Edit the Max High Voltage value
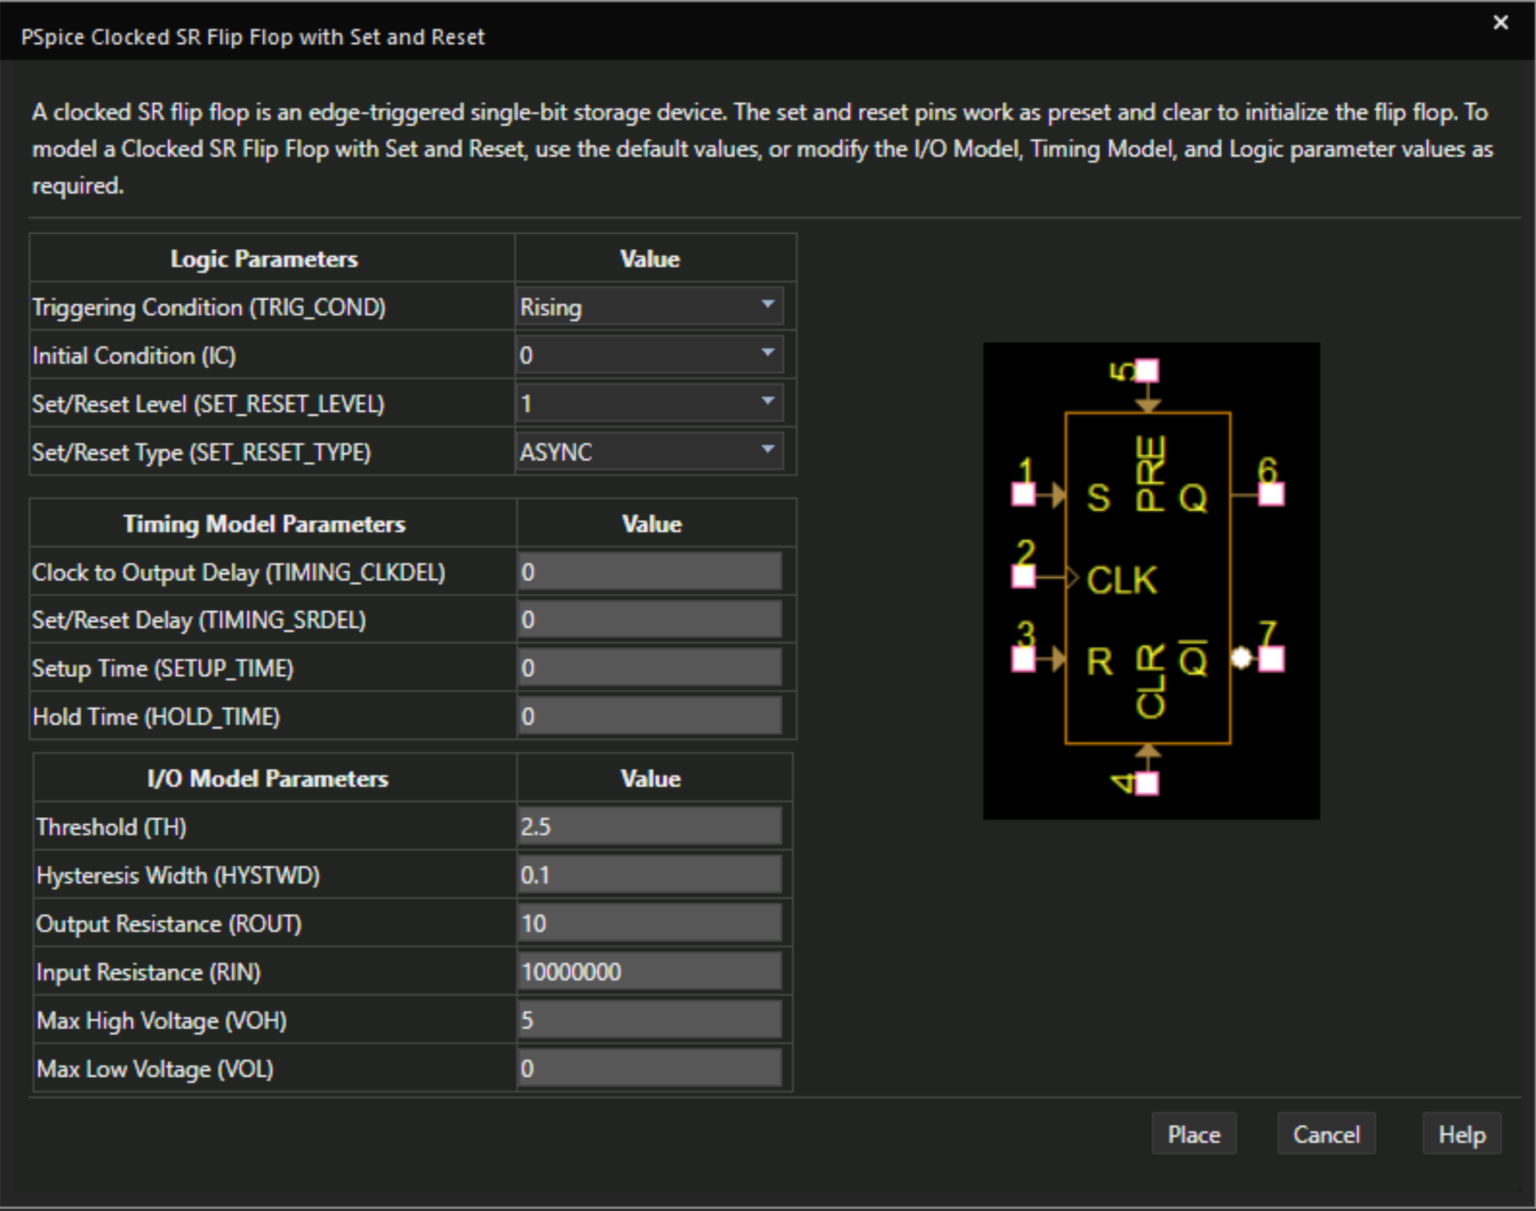Image resolution: width=1536 pixels, height=1211 pixels. coord(650,1019)
